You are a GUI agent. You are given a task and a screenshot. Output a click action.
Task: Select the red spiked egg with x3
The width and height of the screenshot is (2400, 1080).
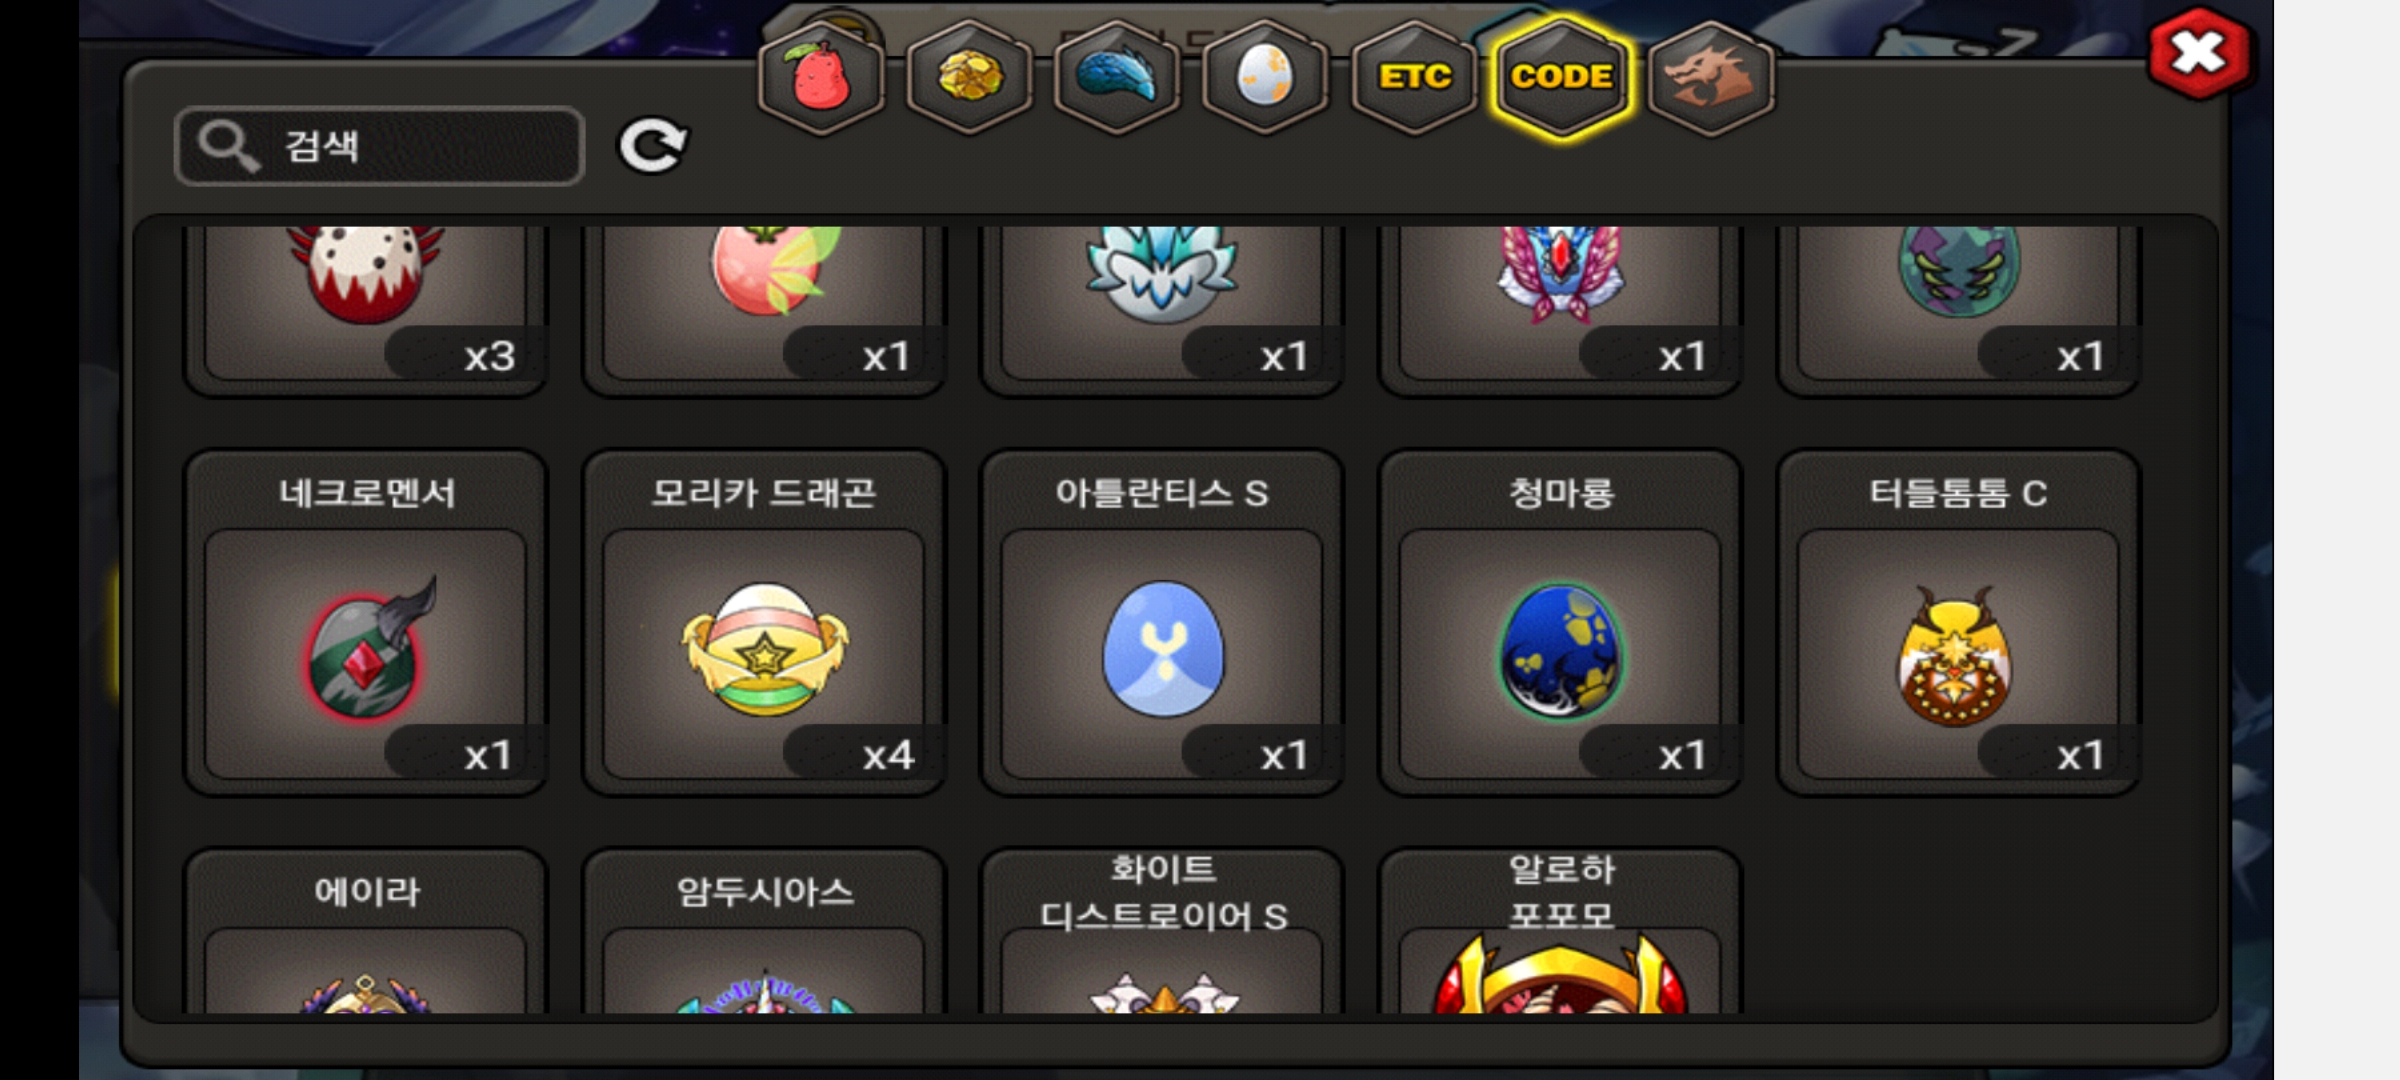365,310
